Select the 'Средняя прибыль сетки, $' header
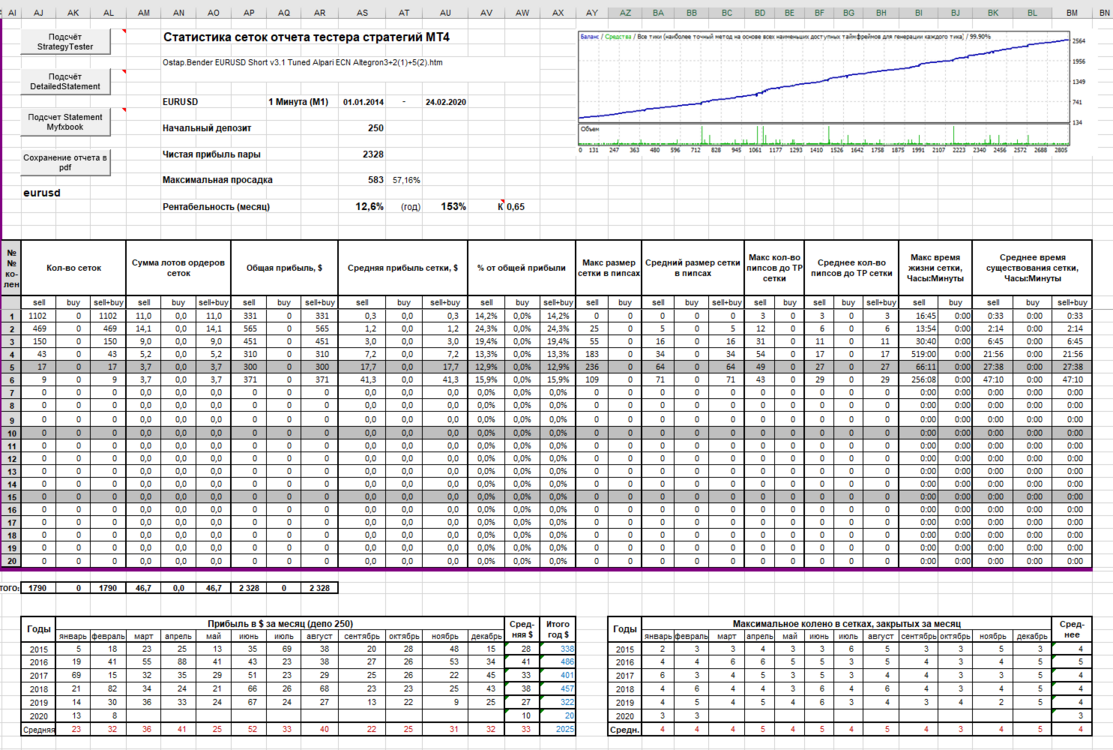 click(x=402, y=268)
